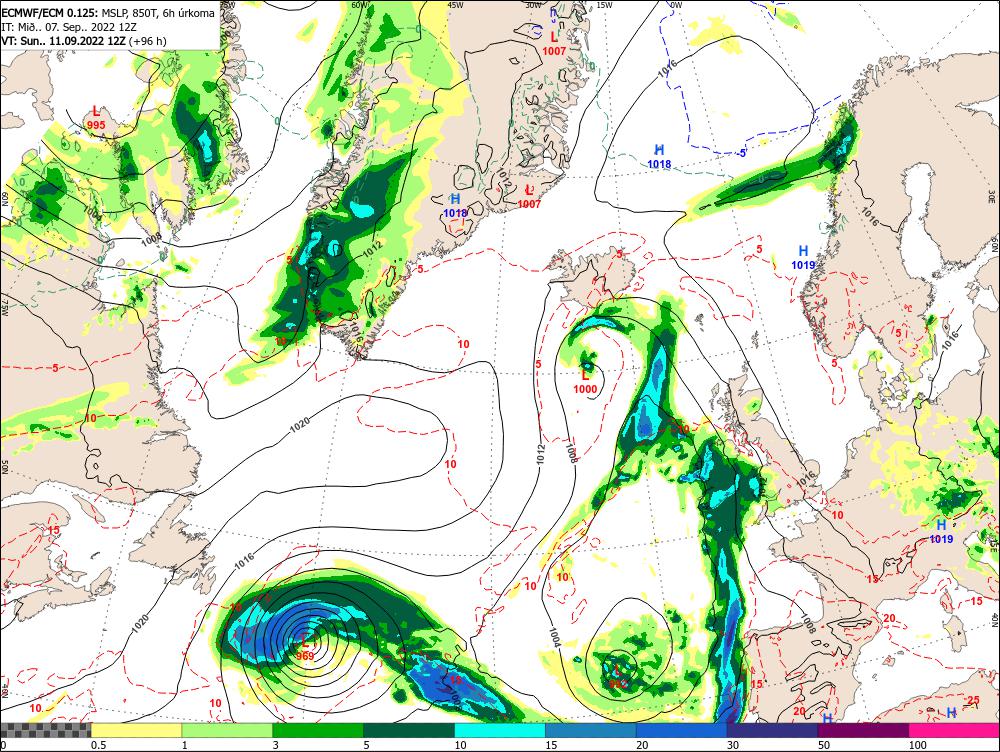Select the pink above-100 legend swatch
1000x752 pixels.
[x=954, y=730]
